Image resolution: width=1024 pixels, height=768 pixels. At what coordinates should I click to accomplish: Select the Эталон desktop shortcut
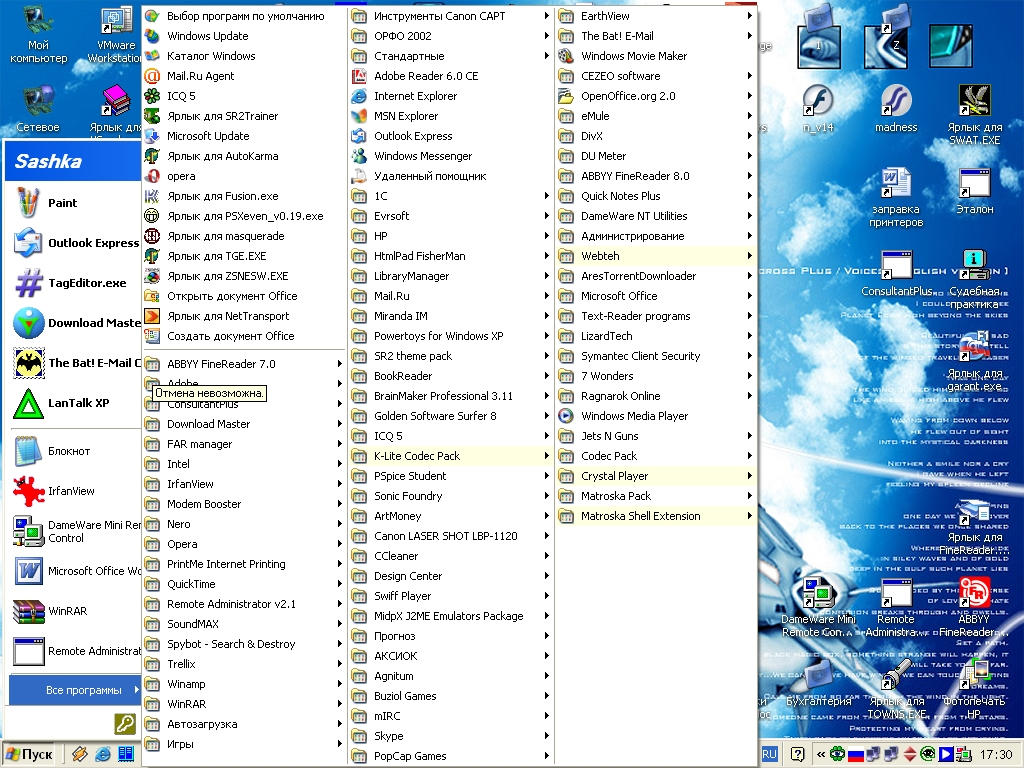975,191
